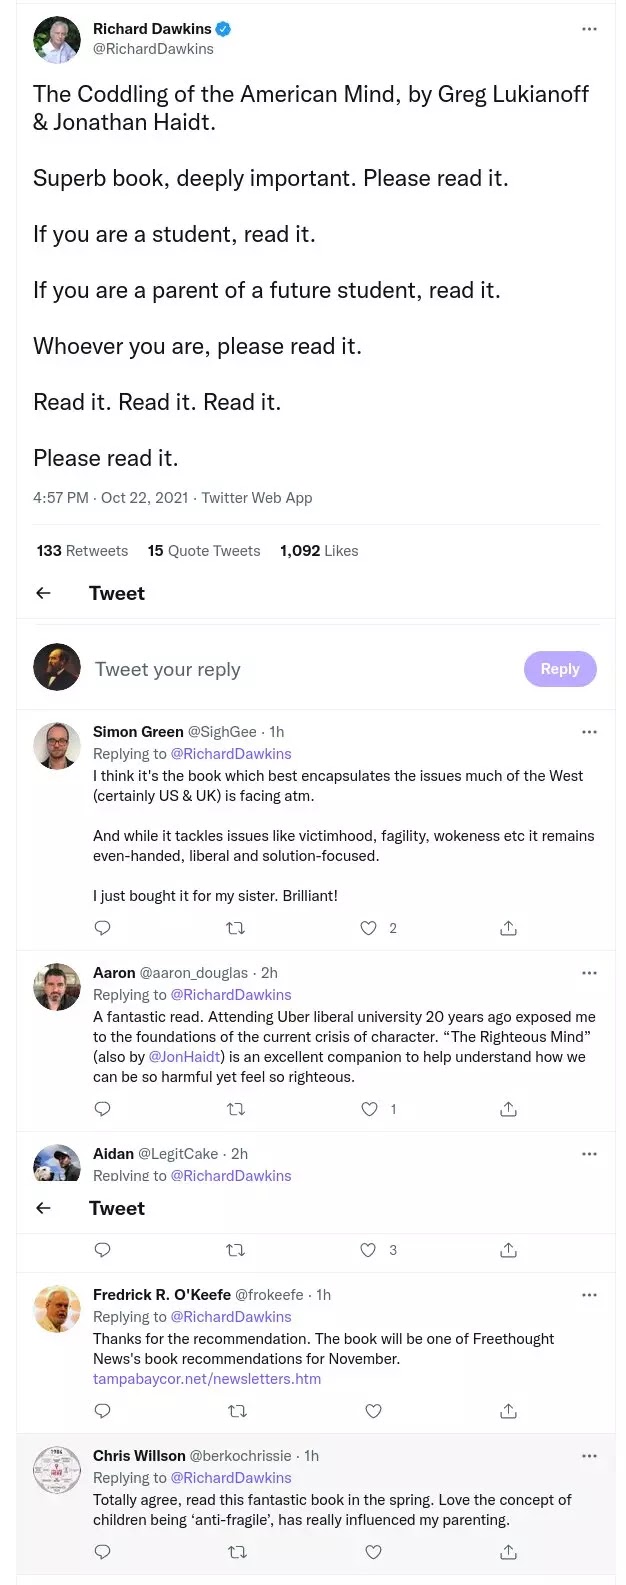Retweet Simon Green's reply
Screen dimensions: 626x1585
236,928
